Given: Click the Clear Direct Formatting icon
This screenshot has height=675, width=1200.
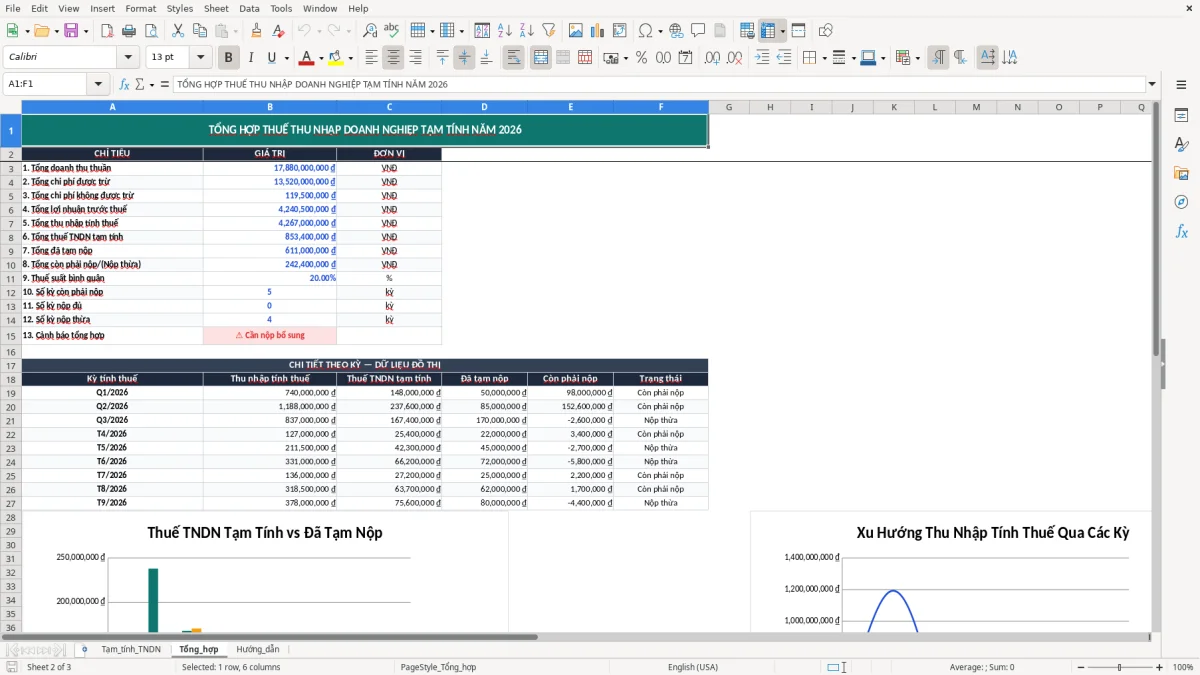Looking at the screenshot, I should pyautogui.click(x=277, y=31).
